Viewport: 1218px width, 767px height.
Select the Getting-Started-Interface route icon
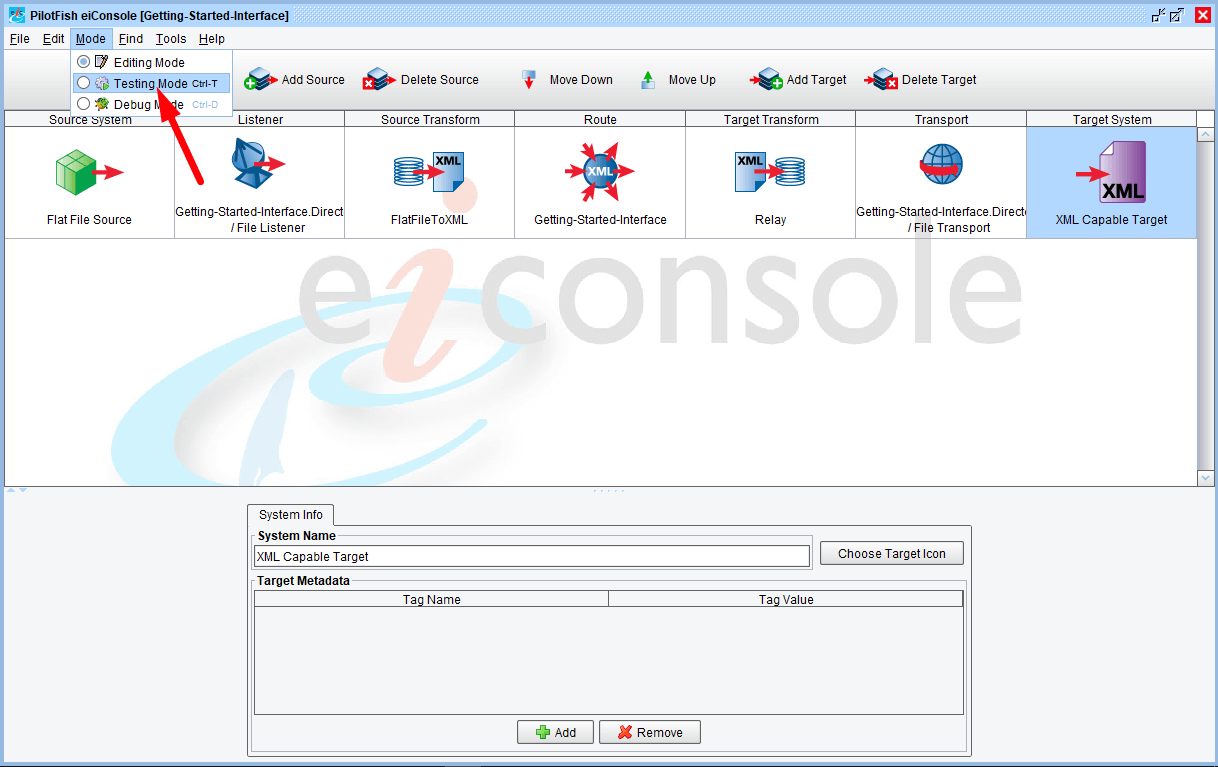[600, 172]
